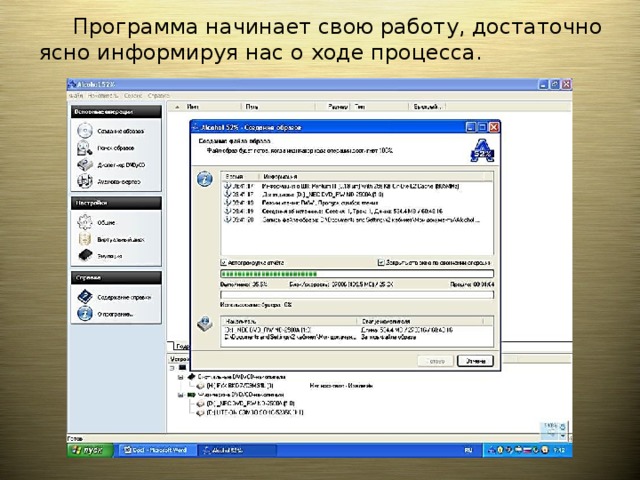The height and width of the screenshot is (480, 640).
Task: Collapse the physical DVD/CD devices node
Action: pos(180,395)
